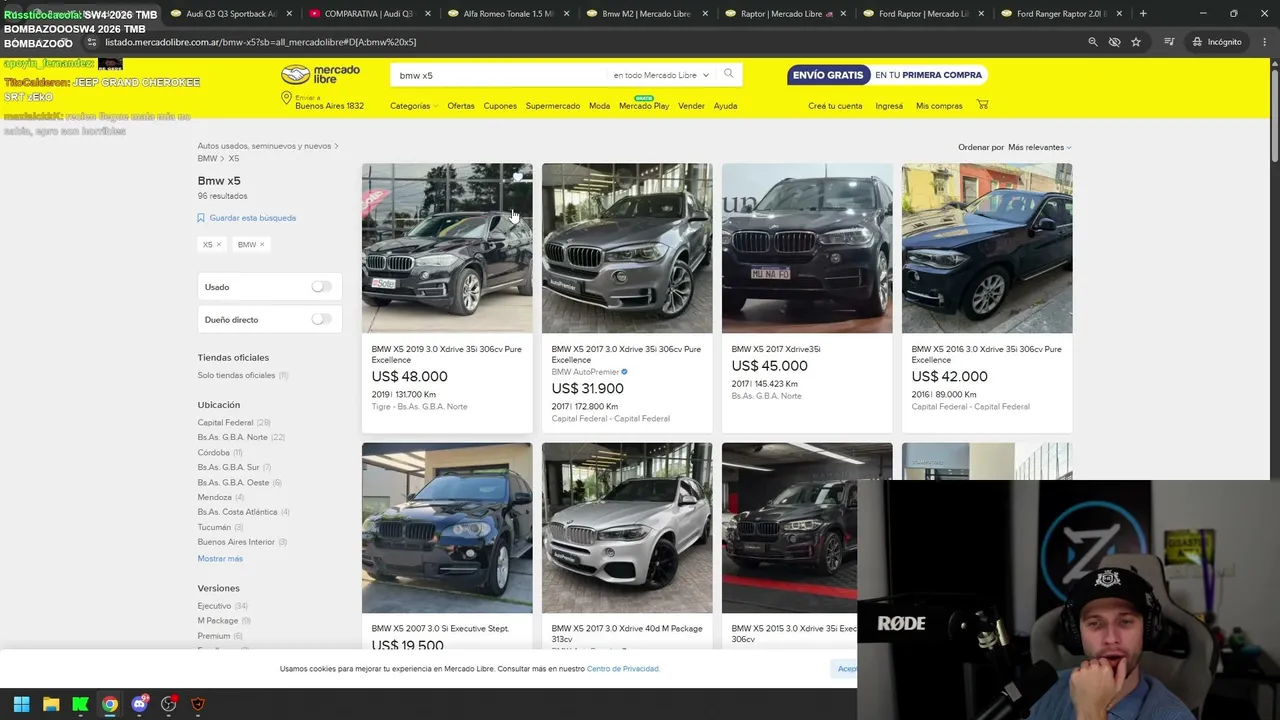
Task: Open the Ofertas menu link
Action: click(x=461, y=106)
